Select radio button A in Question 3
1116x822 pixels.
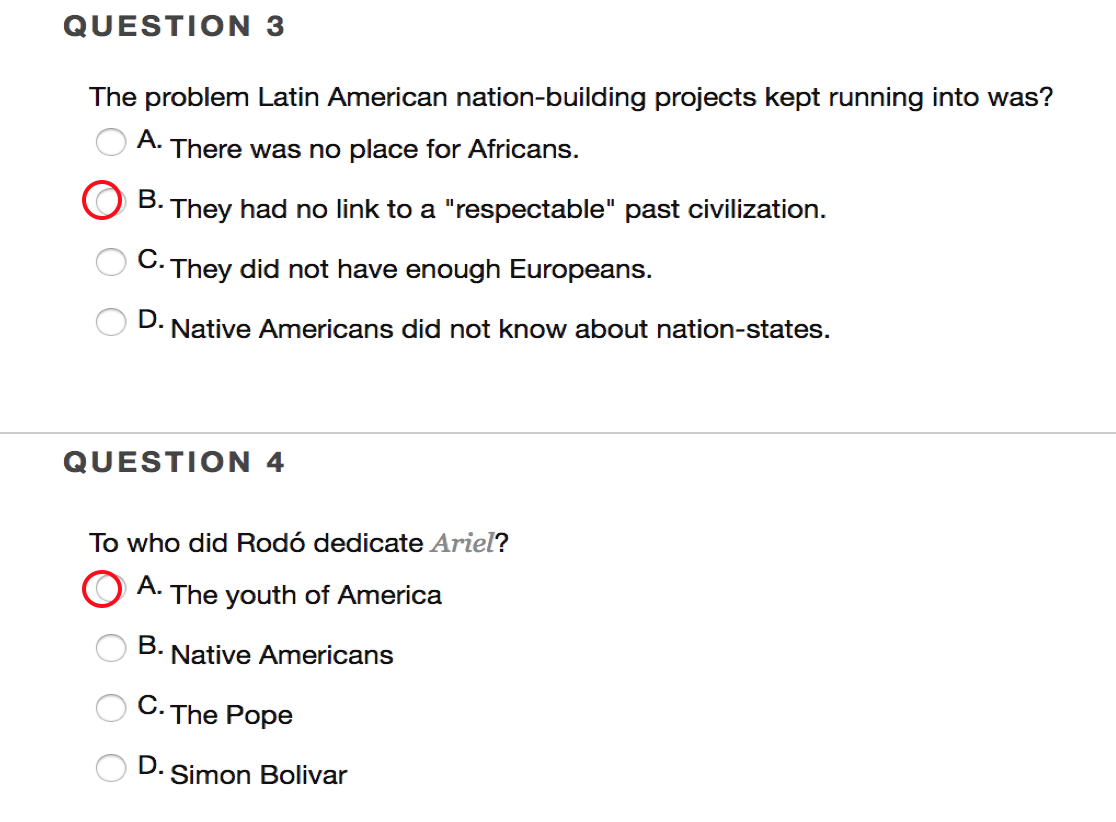[x=110, y=142]
